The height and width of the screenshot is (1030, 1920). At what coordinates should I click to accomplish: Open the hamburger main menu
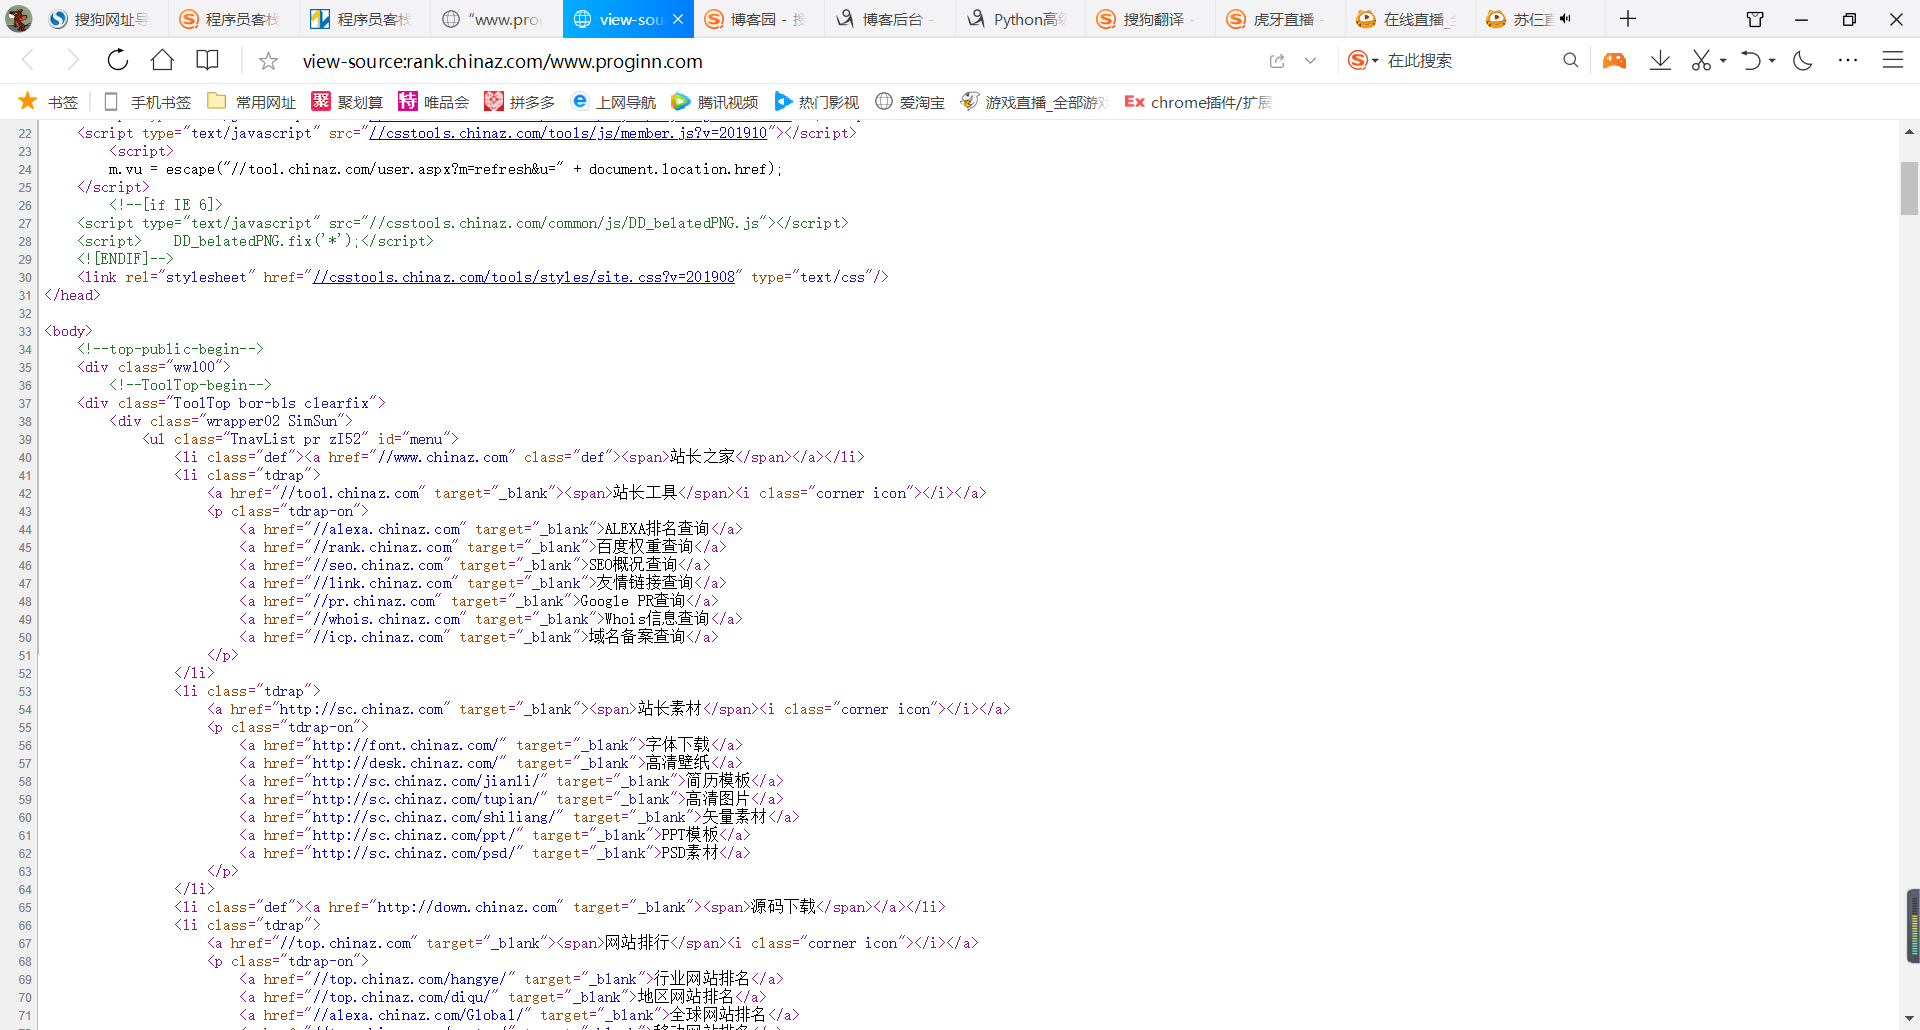tap(1893, 61)
